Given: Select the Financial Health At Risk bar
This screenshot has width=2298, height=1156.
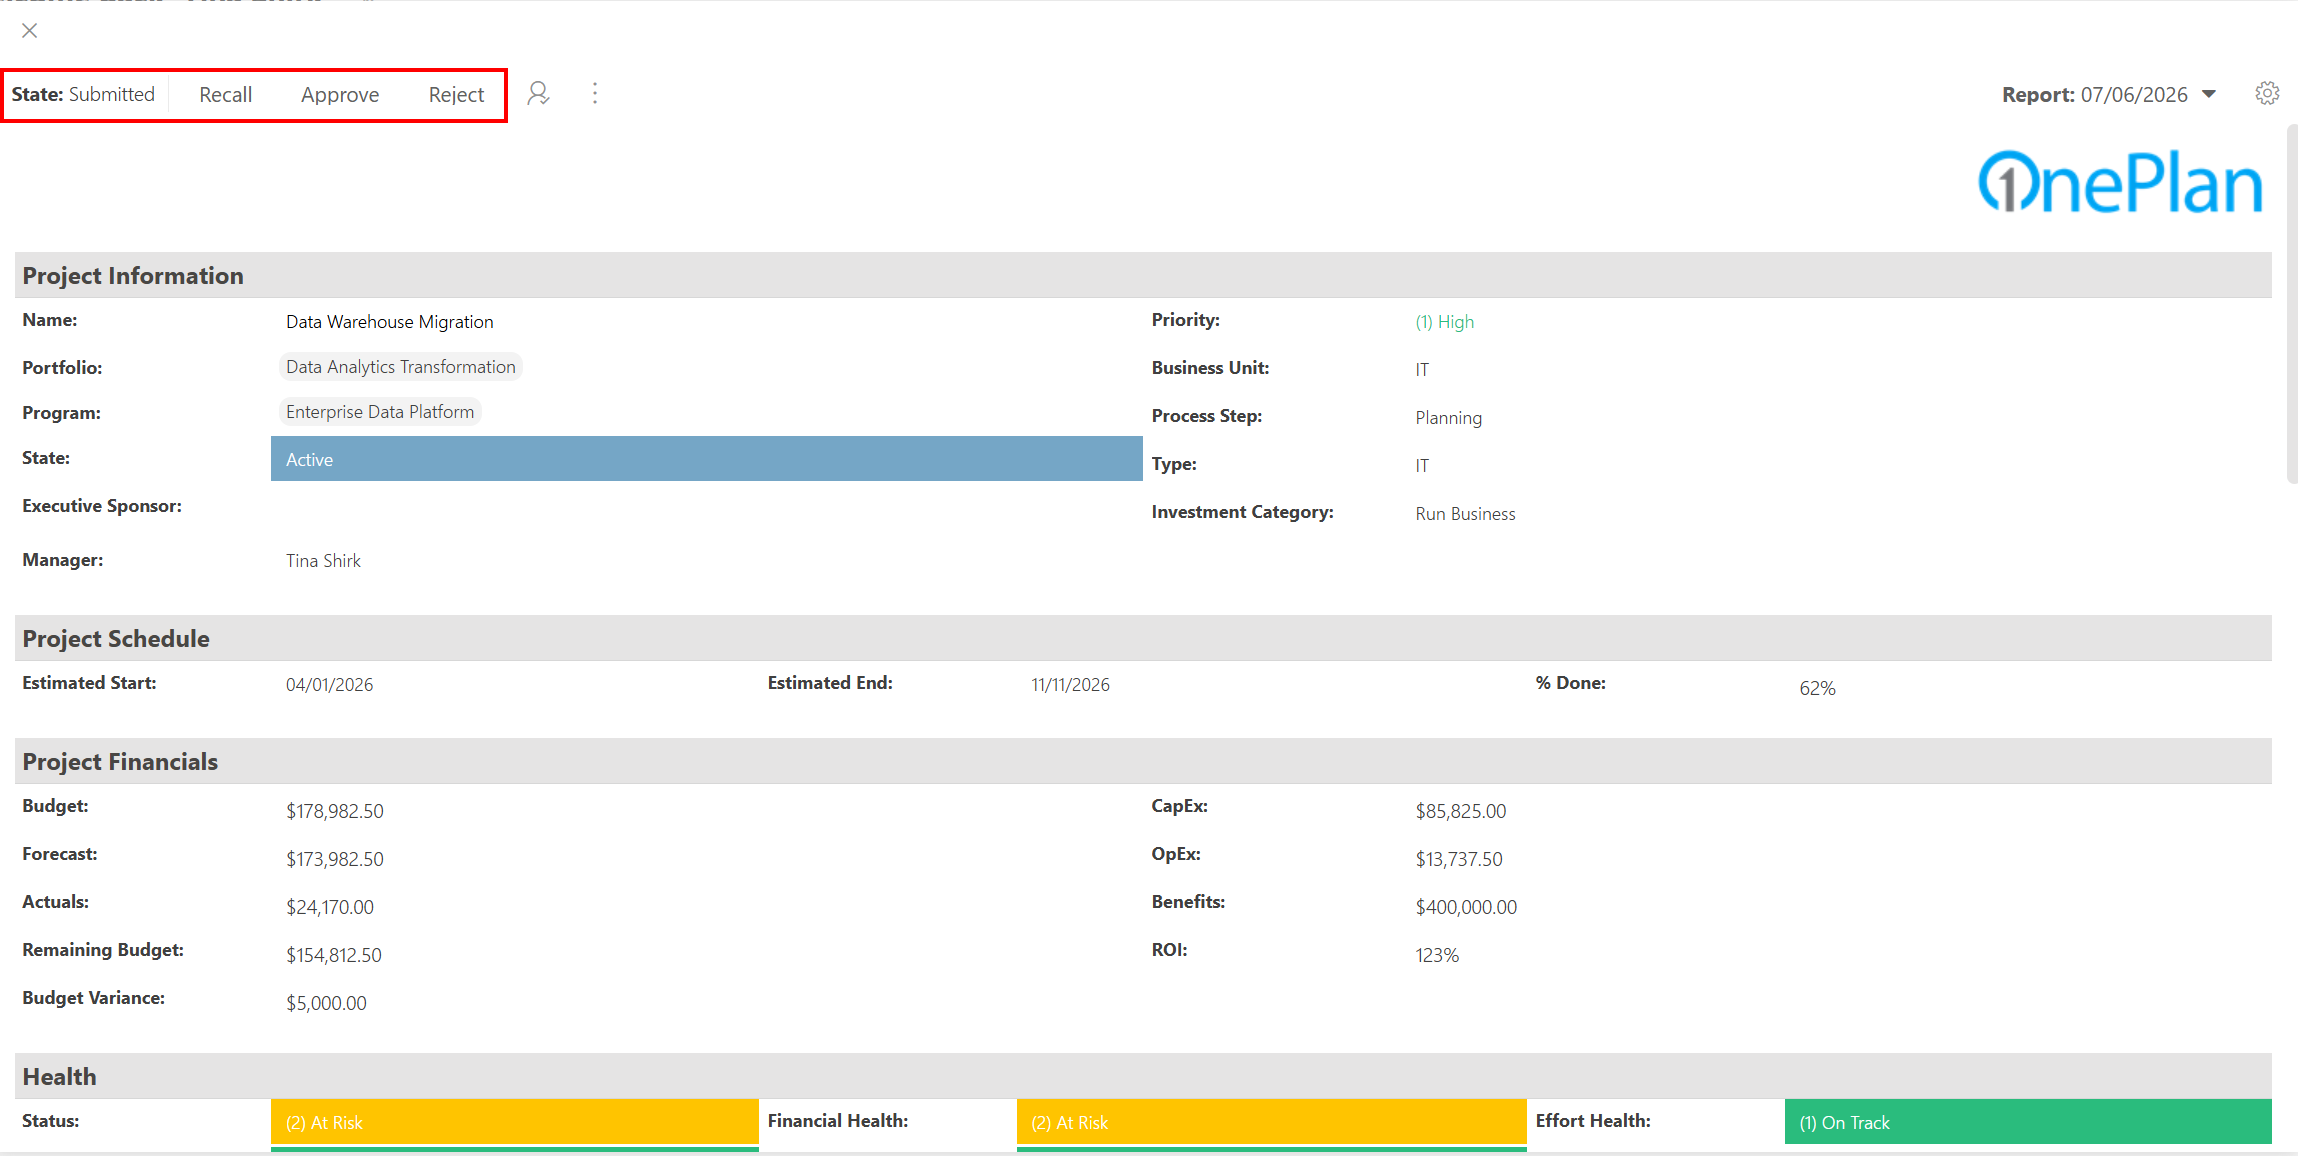Looking at the screenshot, I should 1271,1122.
